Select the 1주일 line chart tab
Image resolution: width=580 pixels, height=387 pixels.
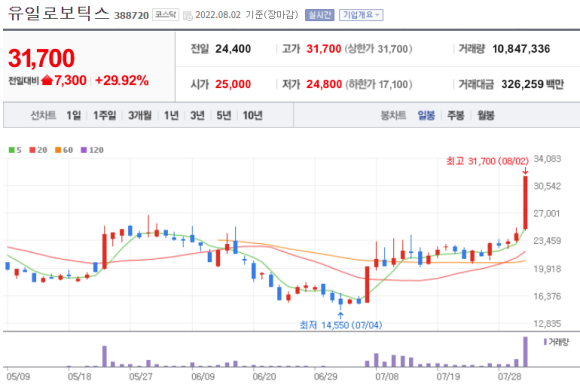[x=104, y=115]
